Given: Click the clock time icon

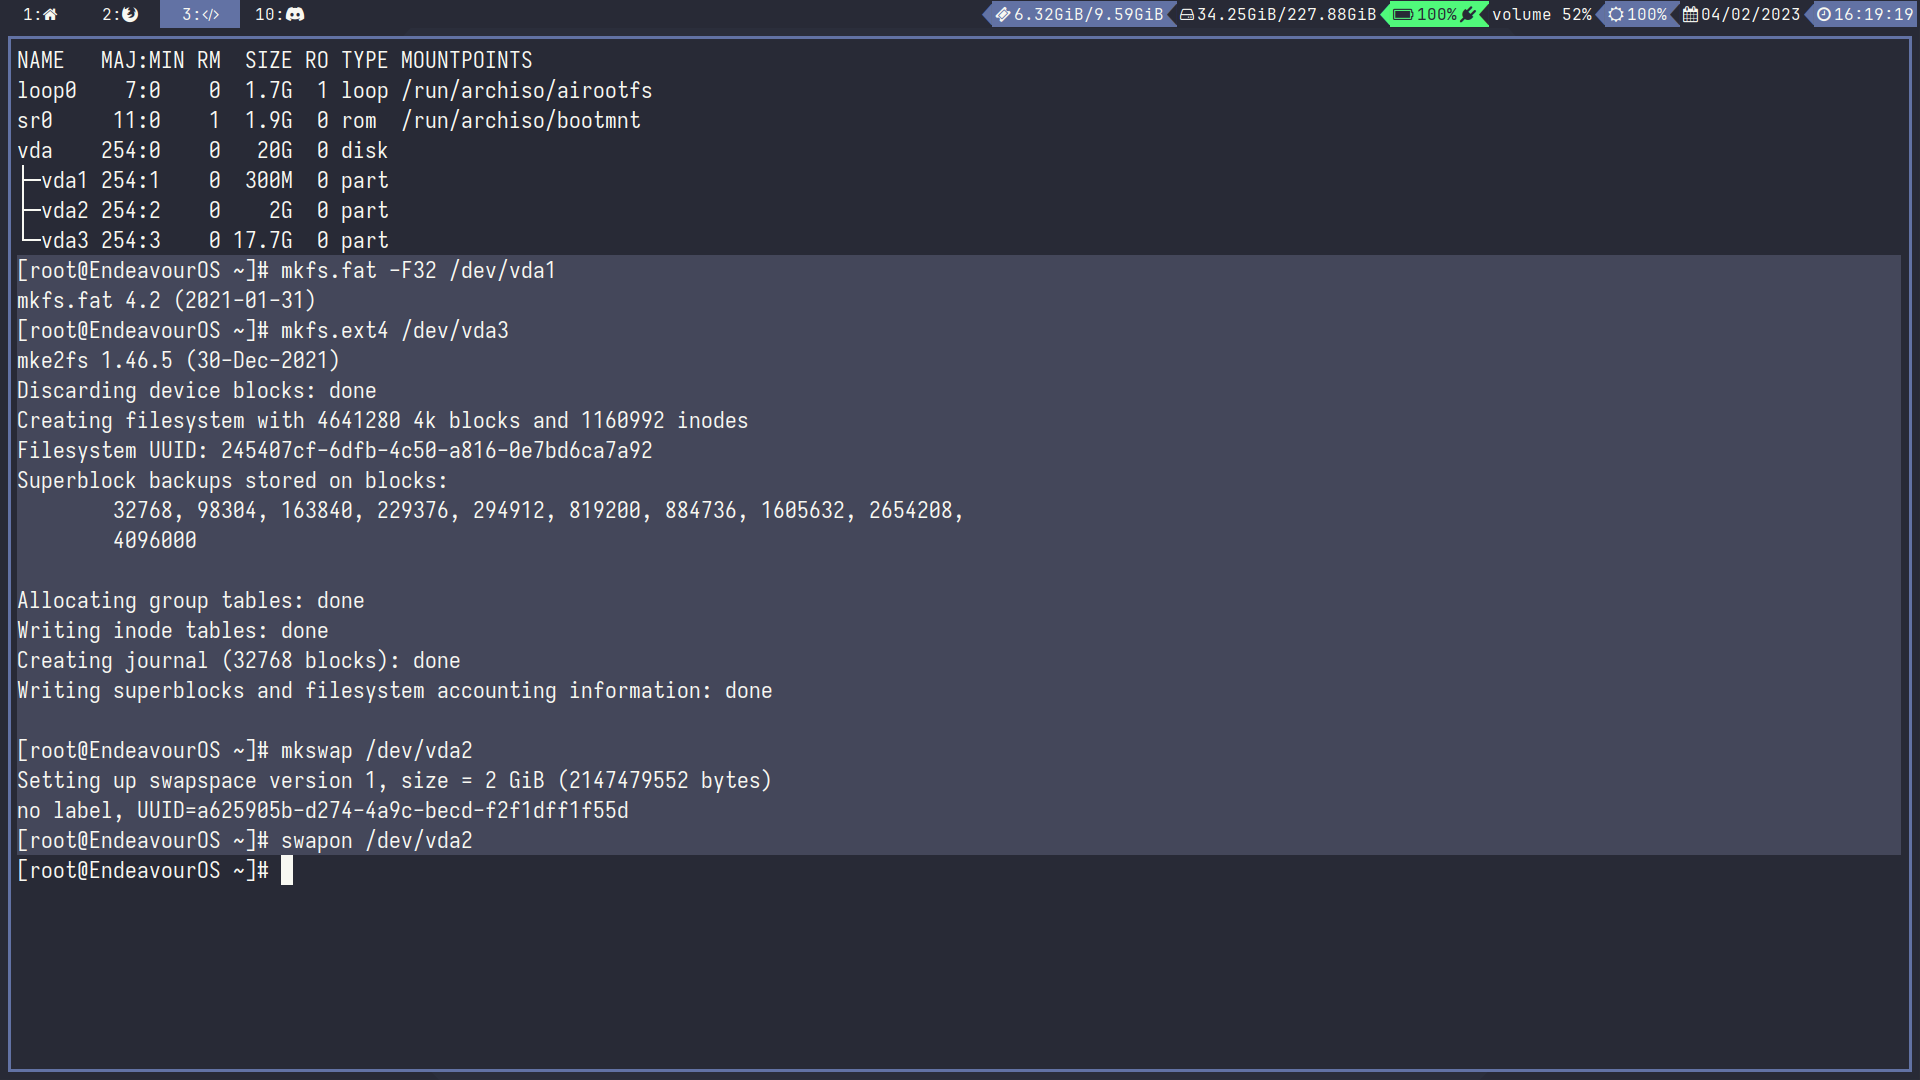Looking at the screenshot, I should (1824, 14).
